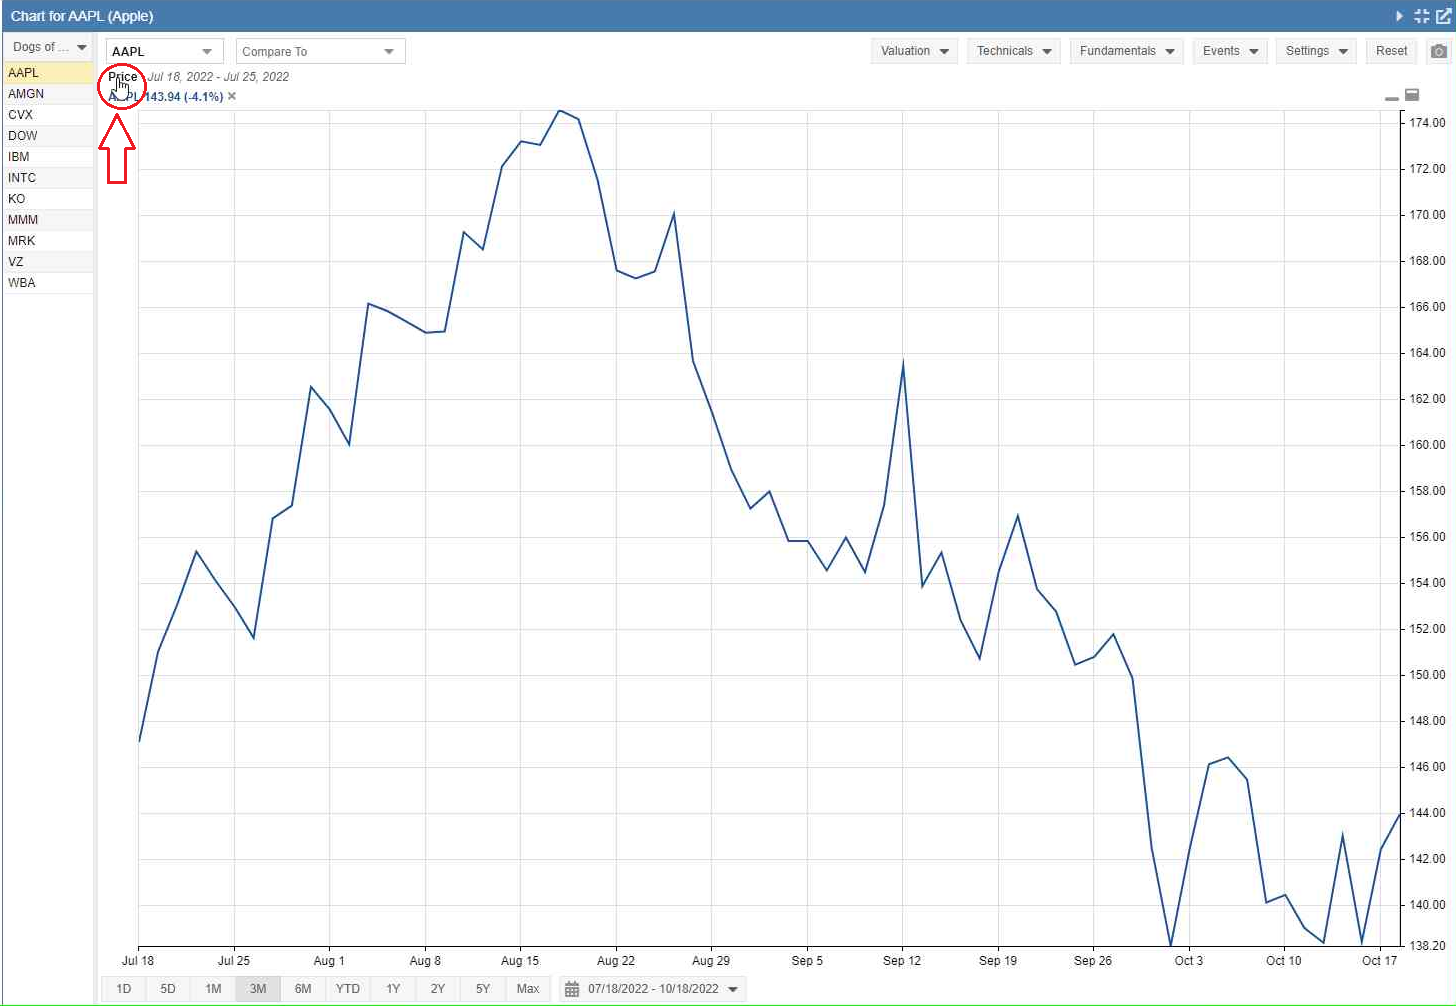1456x1006 pixels.
Task: Open the Events dropdown
Action: coord(1230,51)
